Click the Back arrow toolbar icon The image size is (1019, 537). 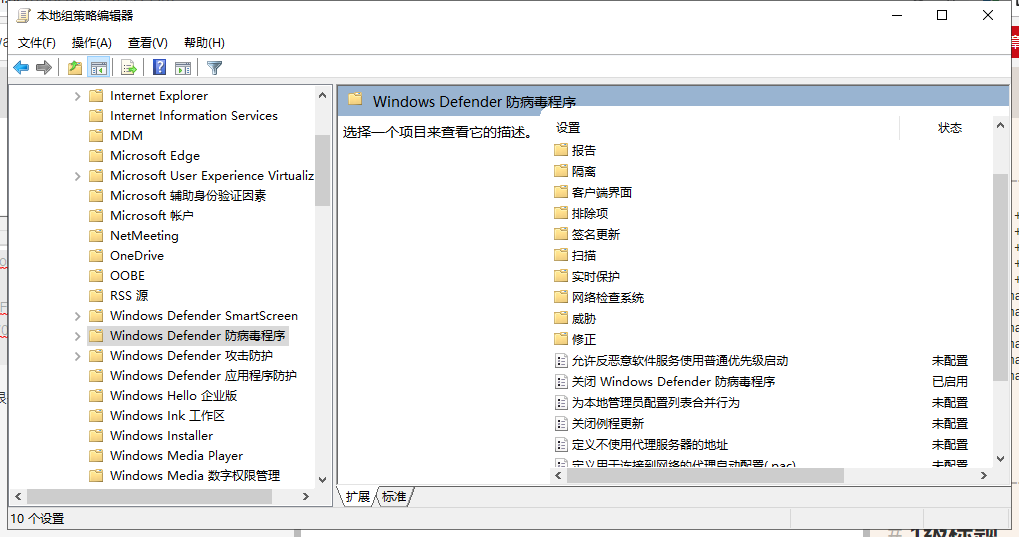21,67
